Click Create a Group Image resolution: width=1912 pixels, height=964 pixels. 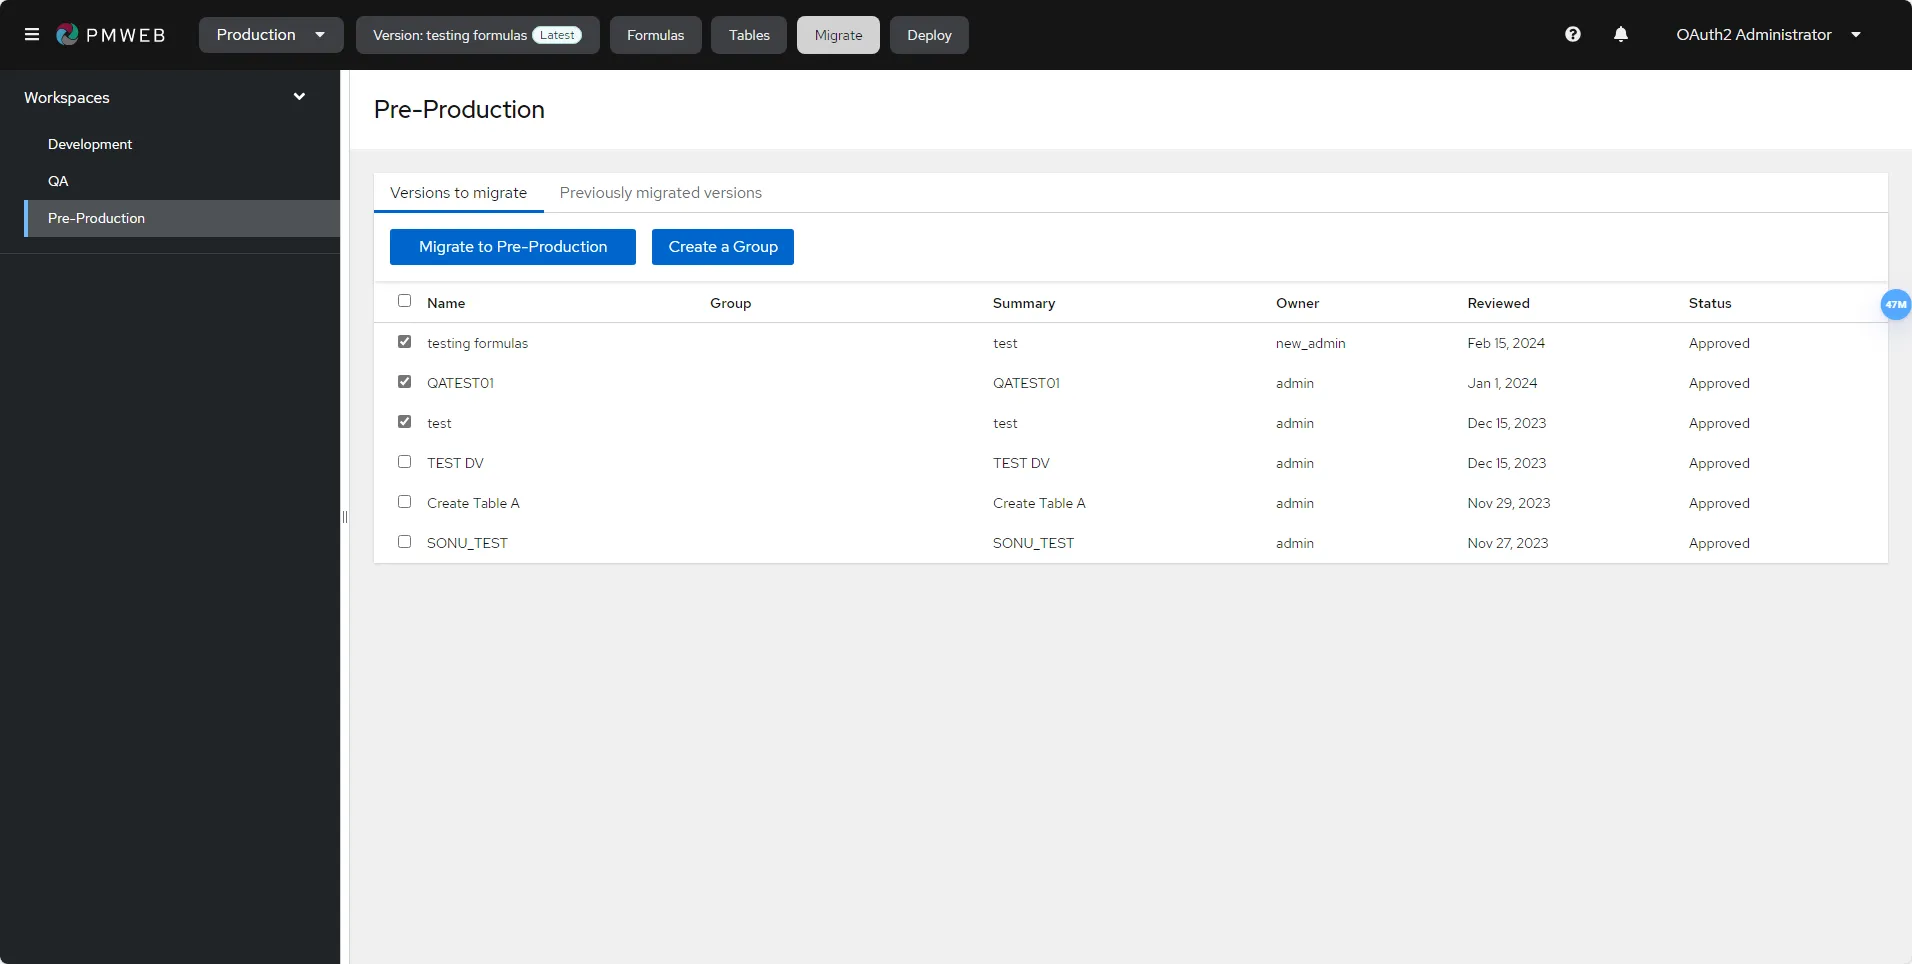[x=722, y=246]
